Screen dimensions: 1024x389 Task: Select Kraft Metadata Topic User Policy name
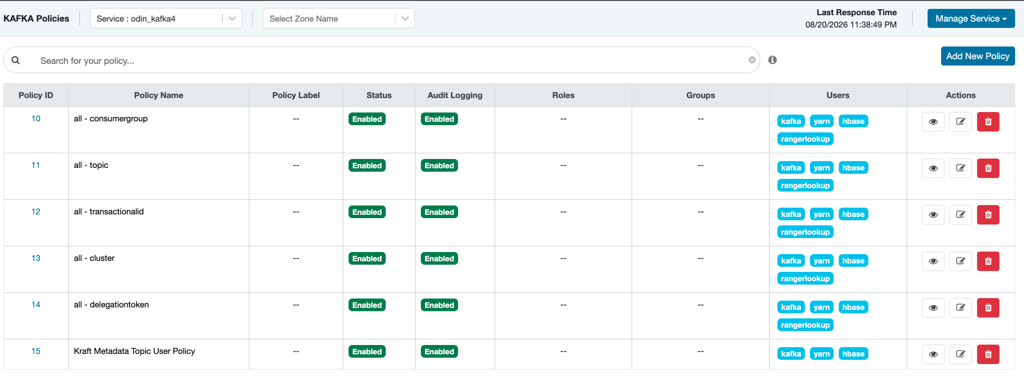(135, 351)
